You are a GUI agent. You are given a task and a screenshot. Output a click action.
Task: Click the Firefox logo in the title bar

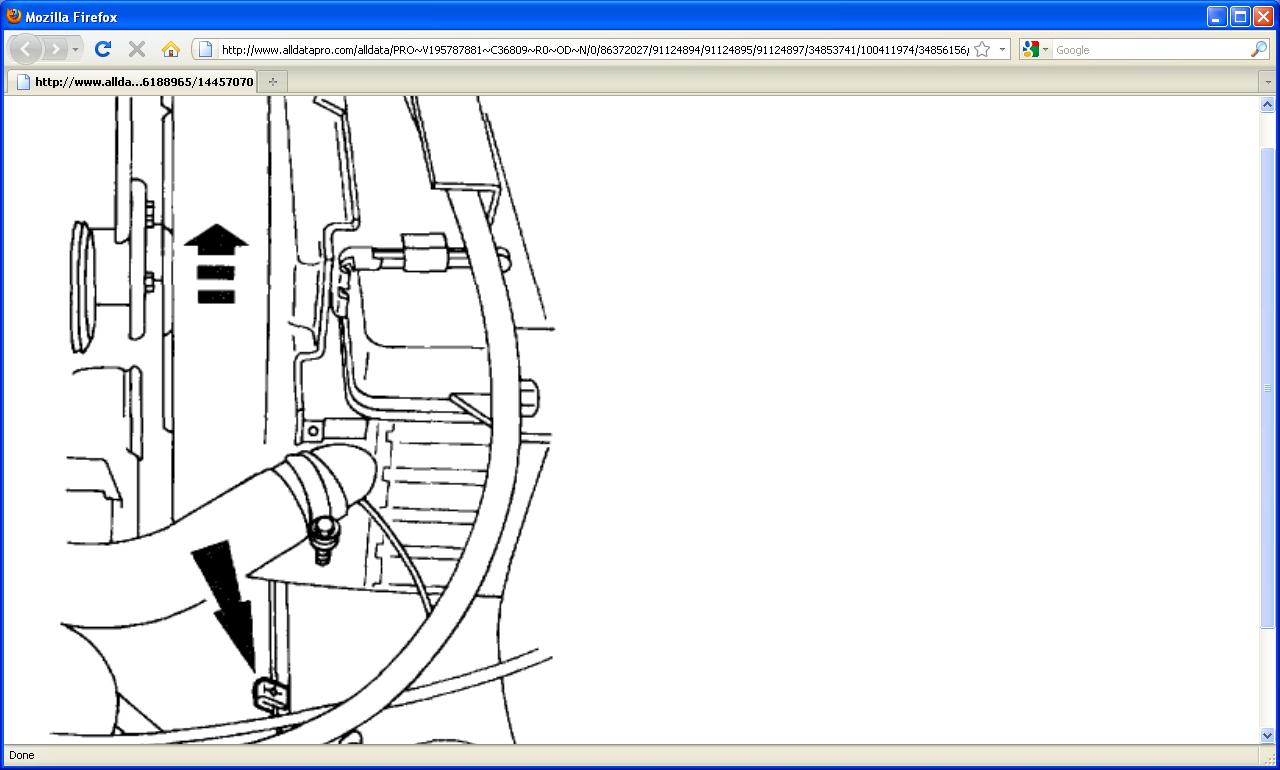tap(13, 16)
